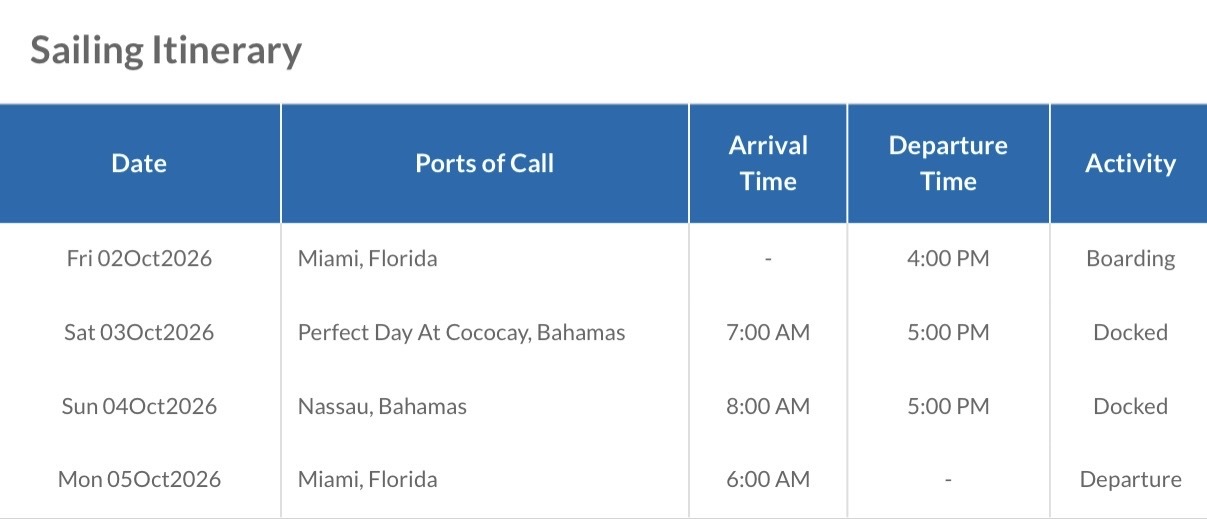Select the Date column header

(139, 163)
